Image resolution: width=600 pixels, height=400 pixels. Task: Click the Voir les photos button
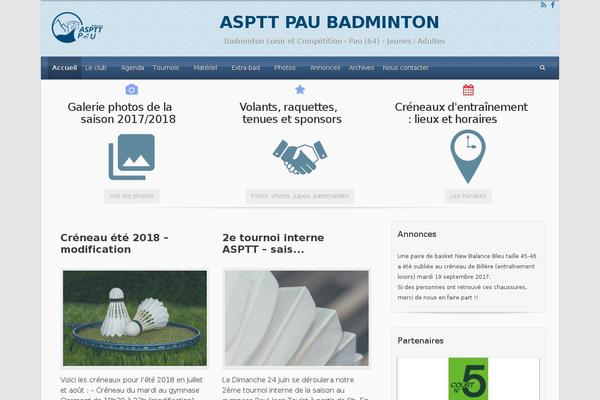tap(132, 196)
